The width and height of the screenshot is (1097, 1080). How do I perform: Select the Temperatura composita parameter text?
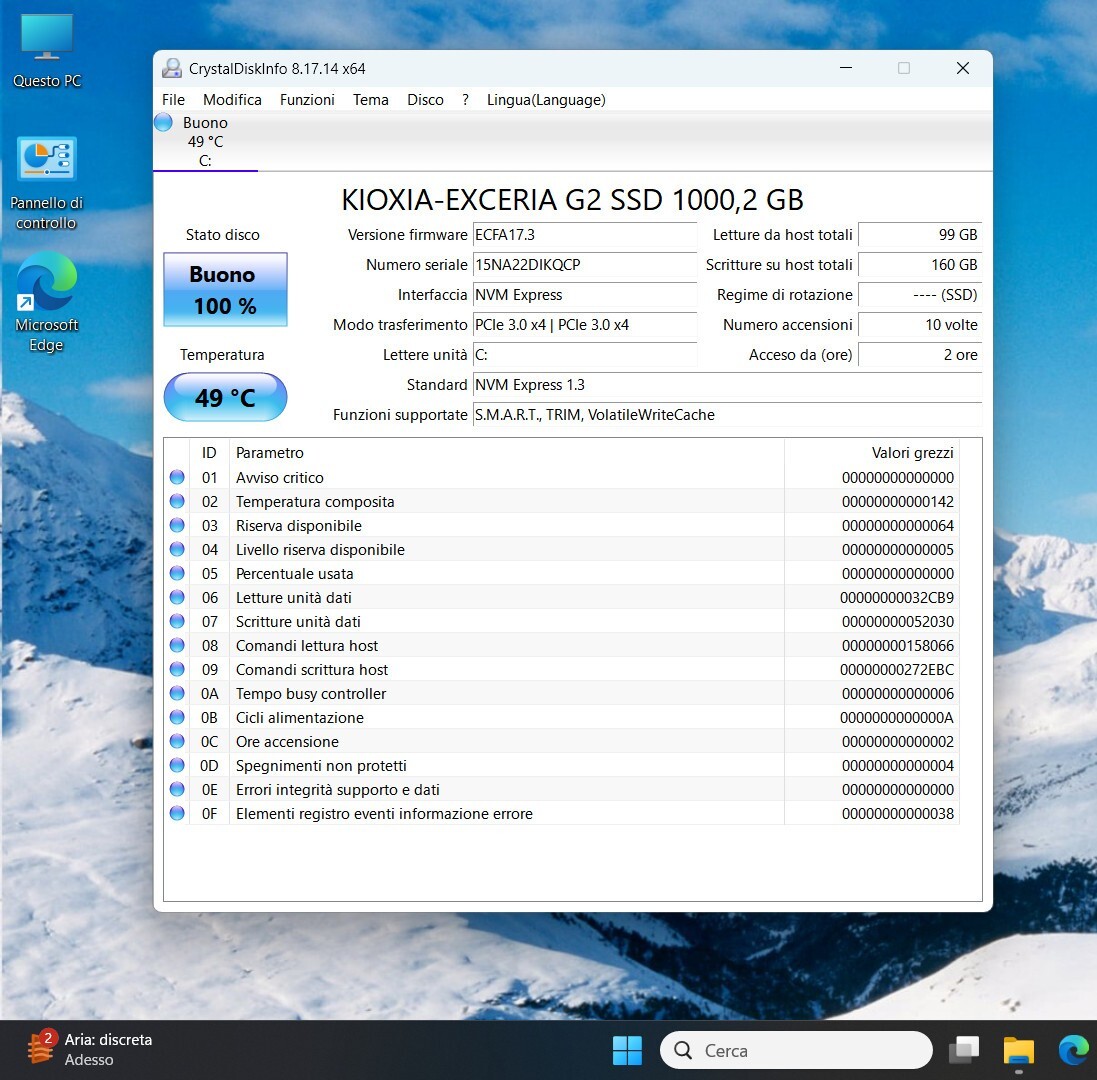[x=315, y=502]
